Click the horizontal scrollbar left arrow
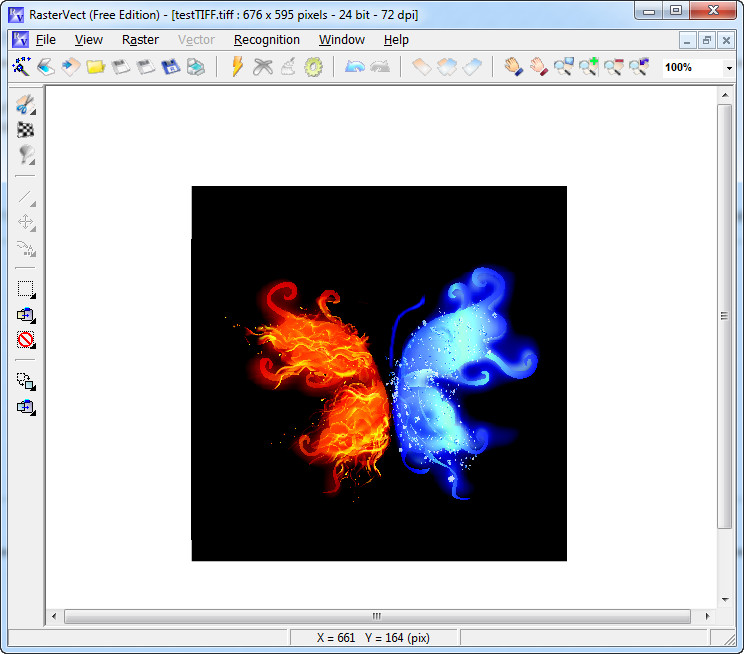744x654 pixels. tap(54, 616)
